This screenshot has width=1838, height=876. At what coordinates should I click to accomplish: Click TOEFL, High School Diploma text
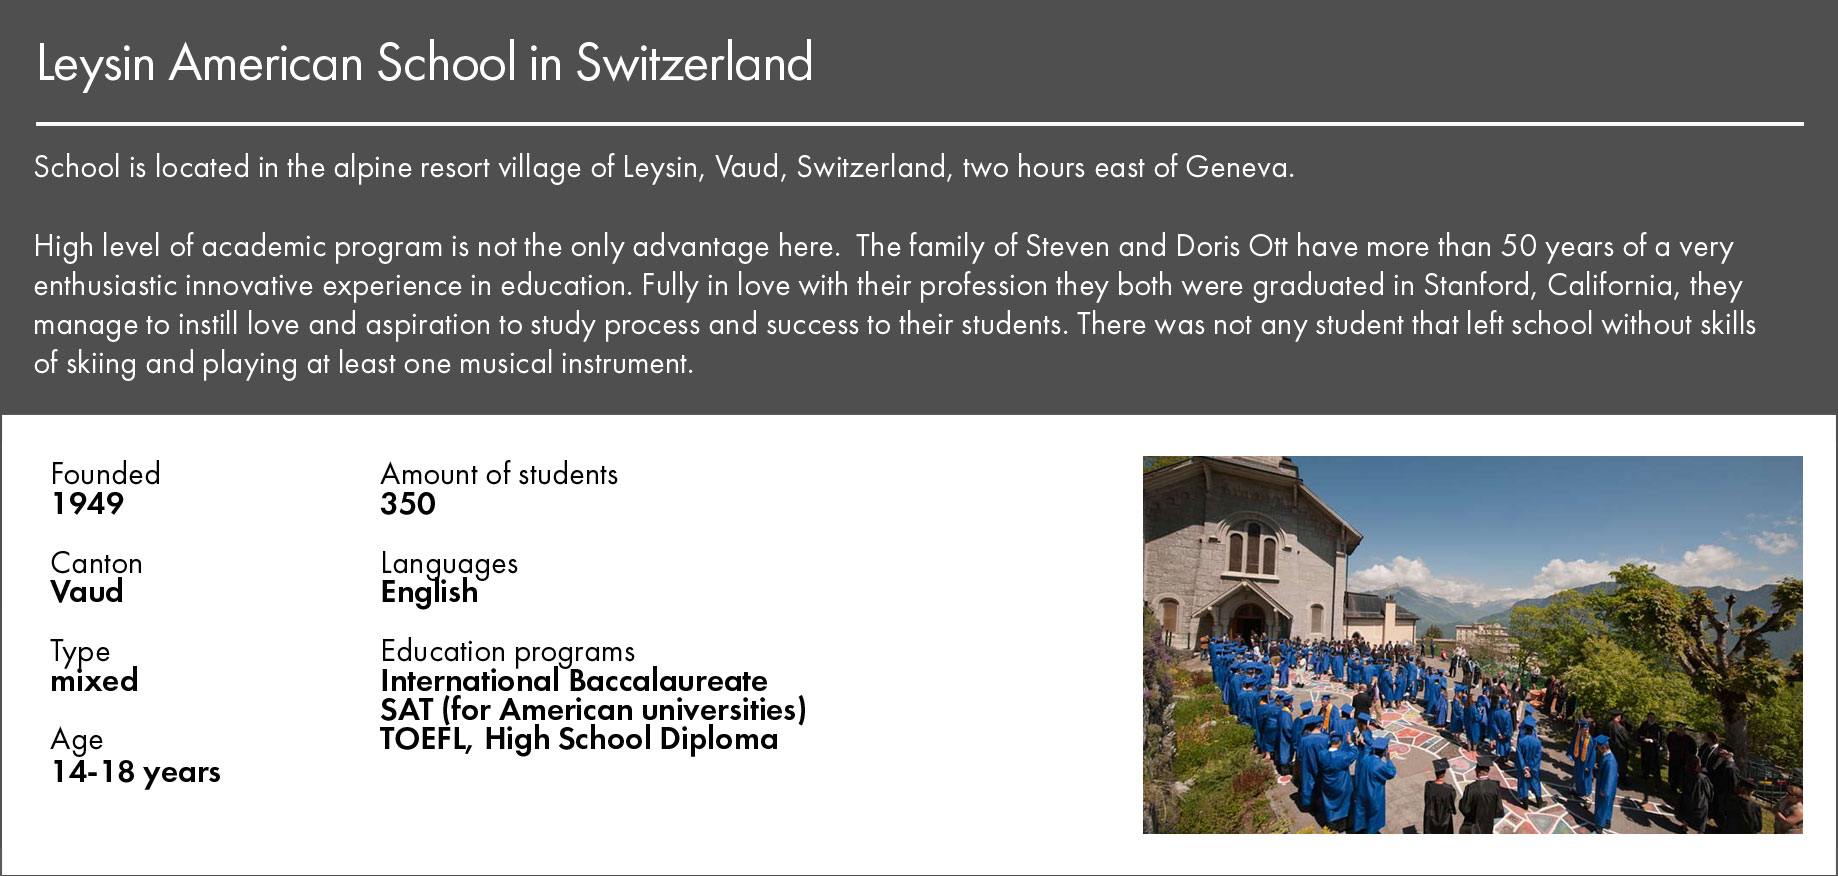coord(579,740)
